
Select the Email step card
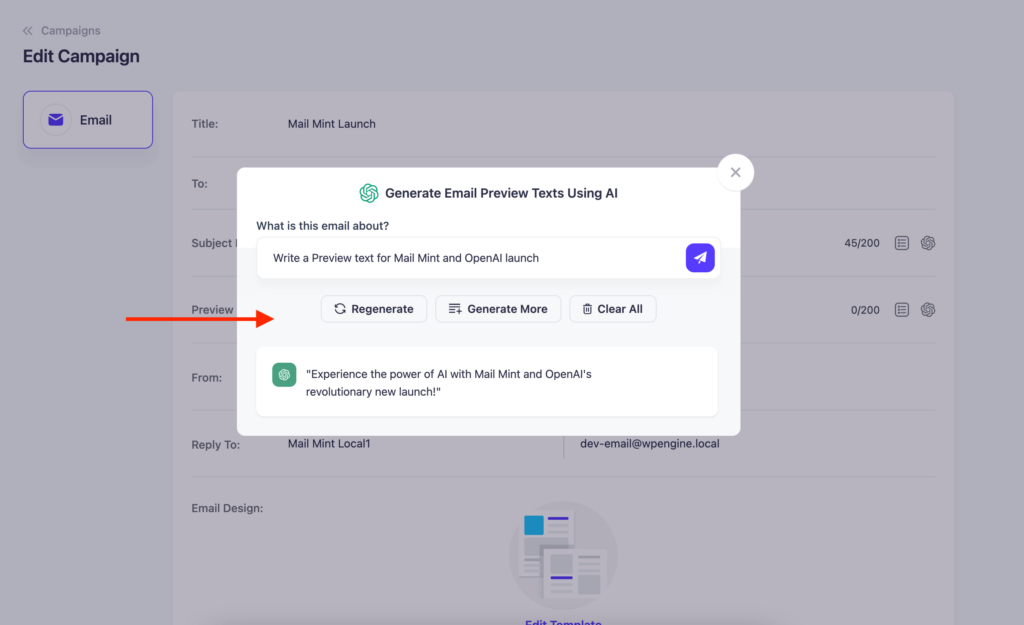[88, 120]
